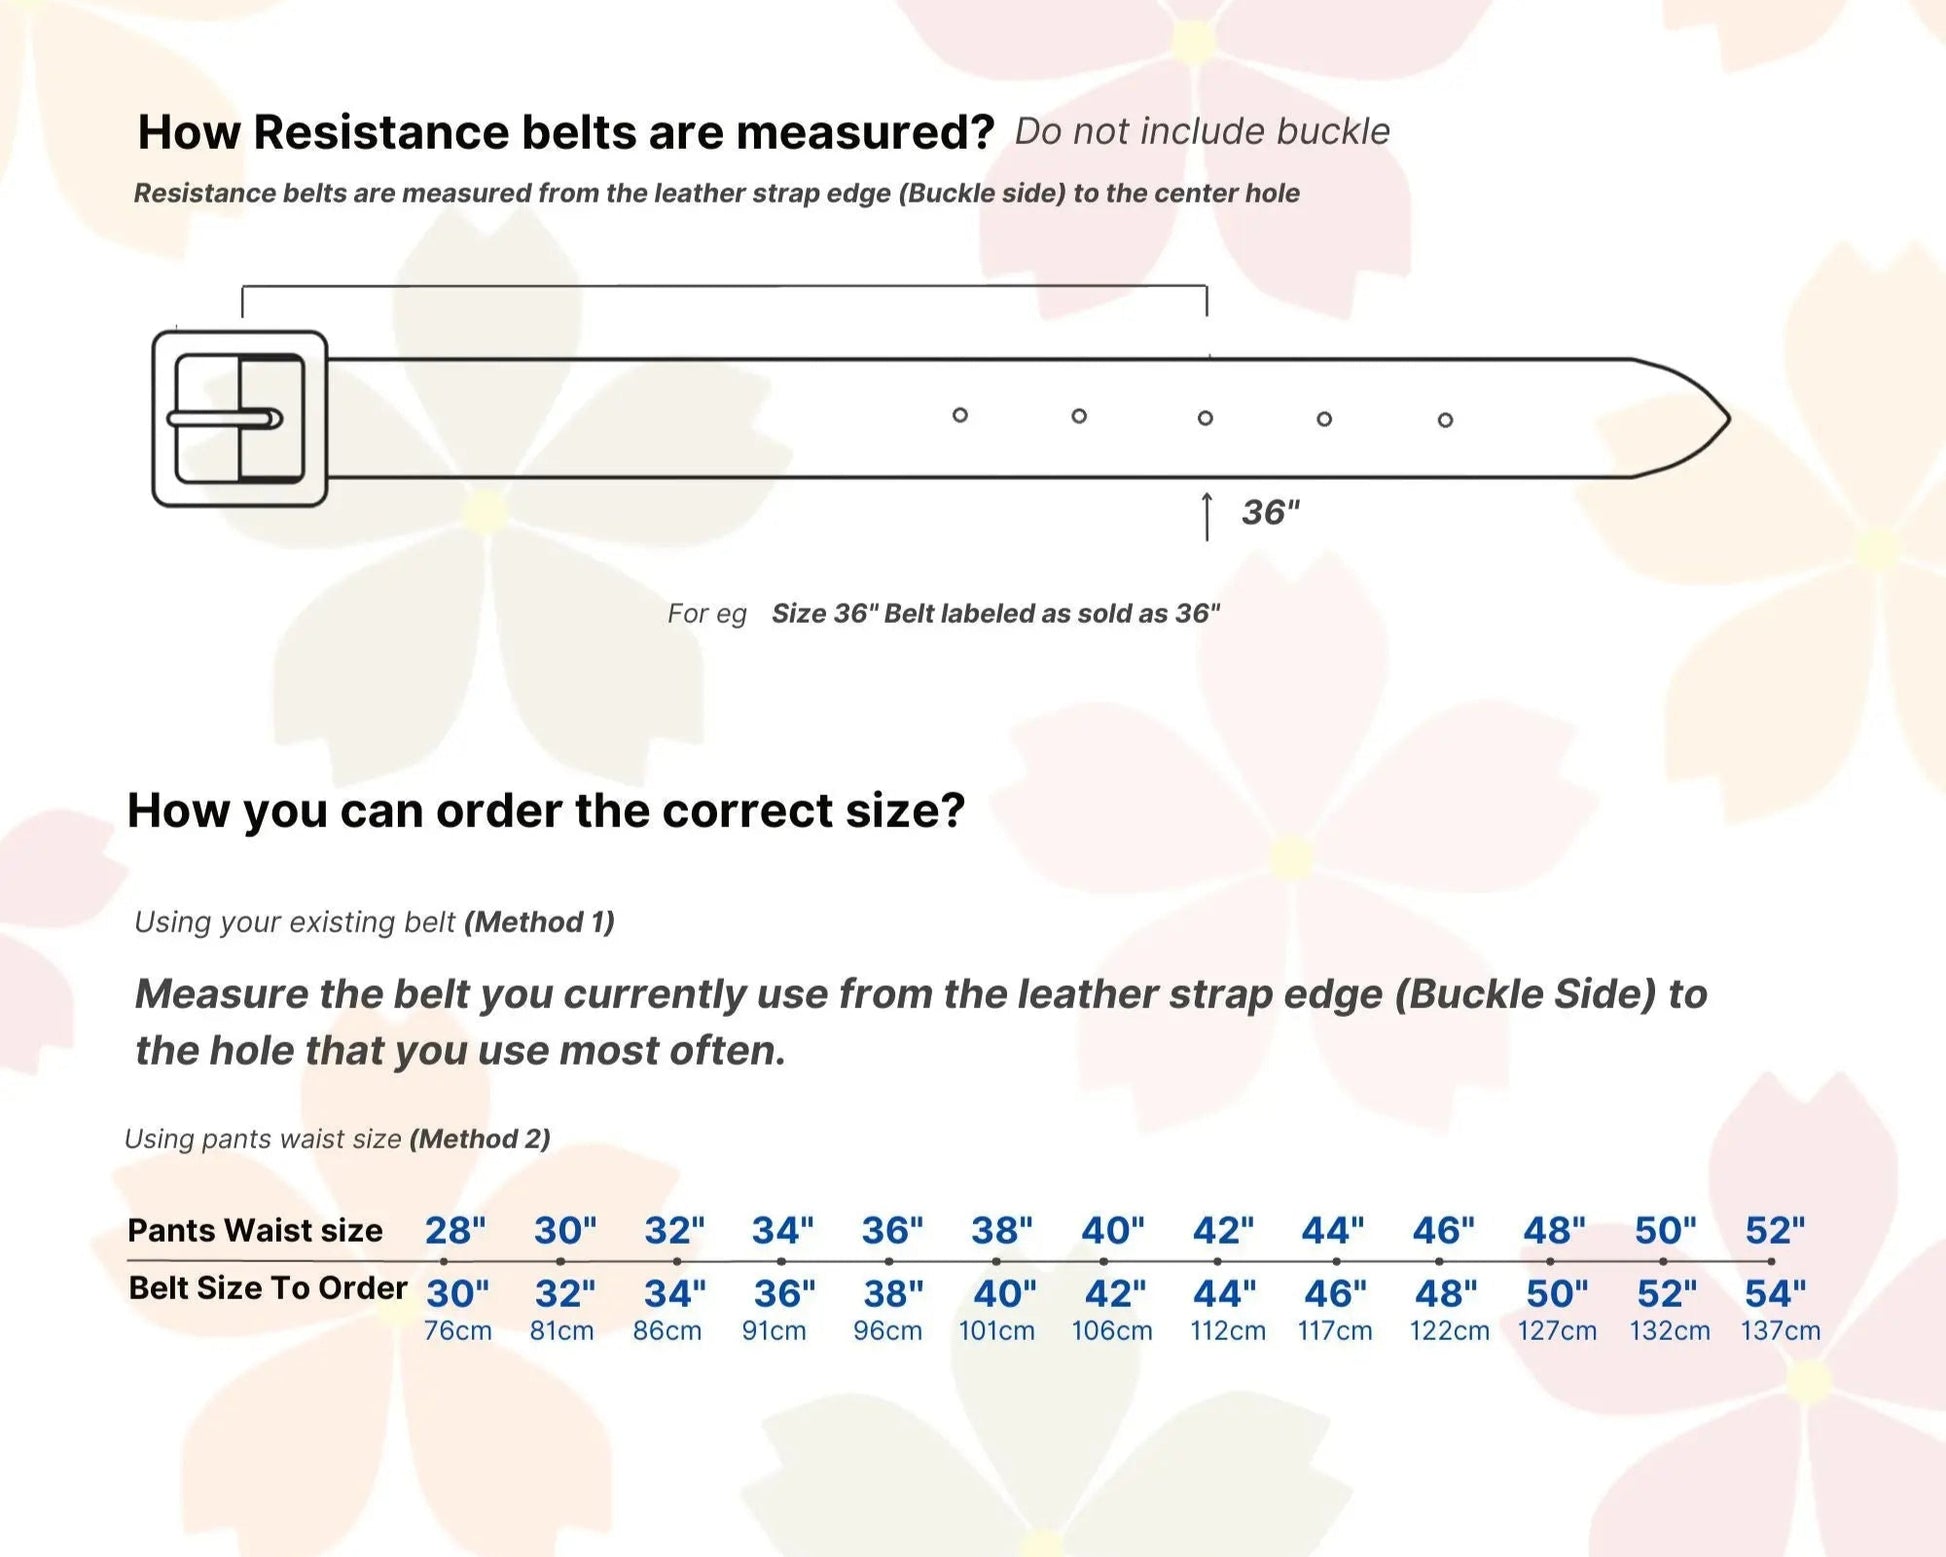Choose belt size to order 54"
1946x1557 pixels.
point(1775,1294)
